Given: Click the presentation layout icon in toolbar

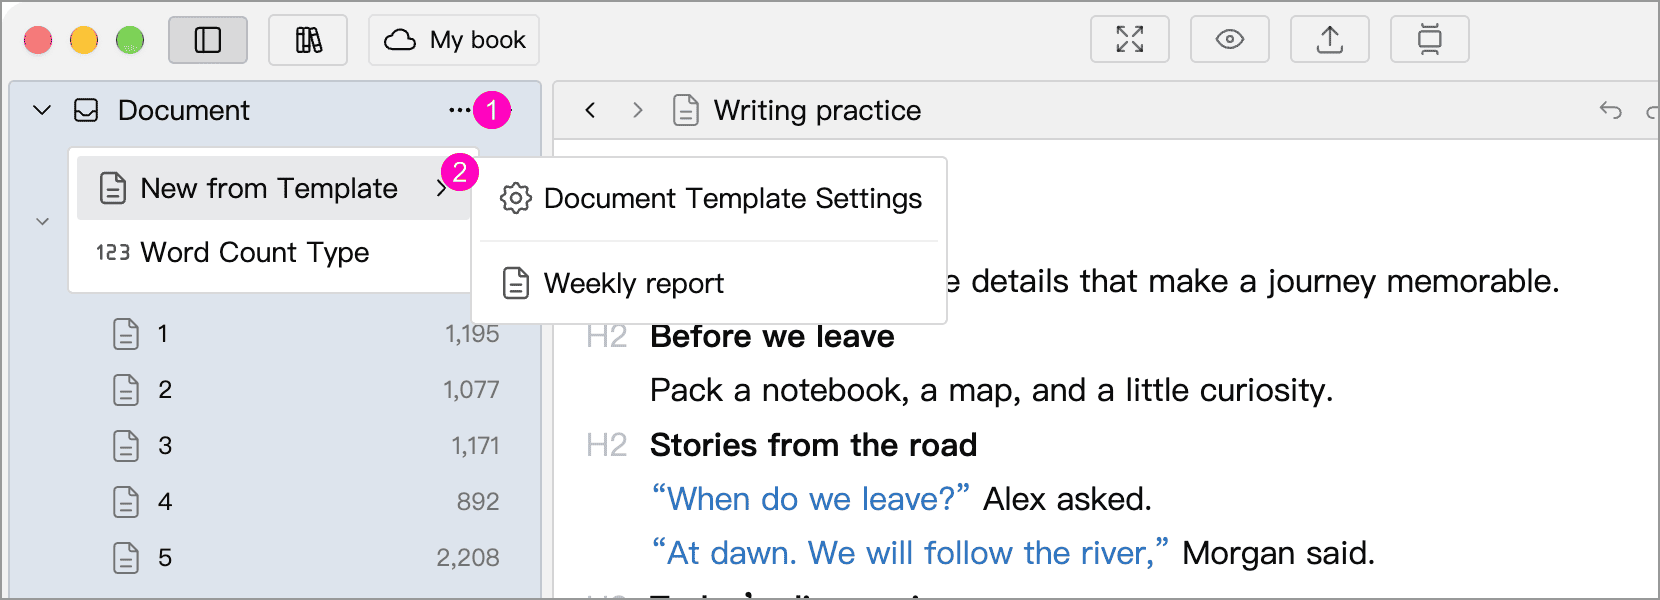Looking at the screenshot, I should tap(1430, 40).
